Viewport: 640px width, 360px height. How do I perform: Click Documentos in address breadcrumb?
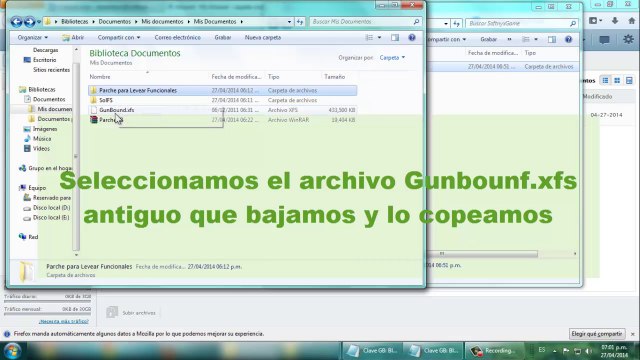(114, 22)
